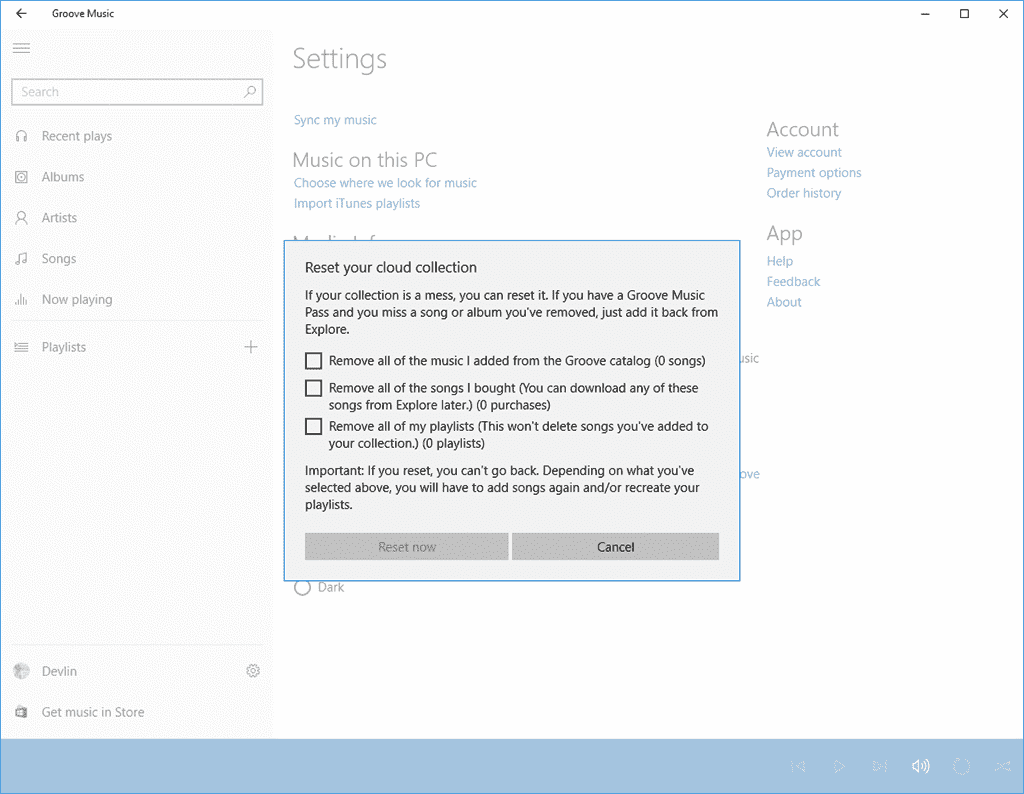This screenshot has width=1024, height=794.
Task: Toggle the shuffle icon
Action: (x=1002, y=766)
